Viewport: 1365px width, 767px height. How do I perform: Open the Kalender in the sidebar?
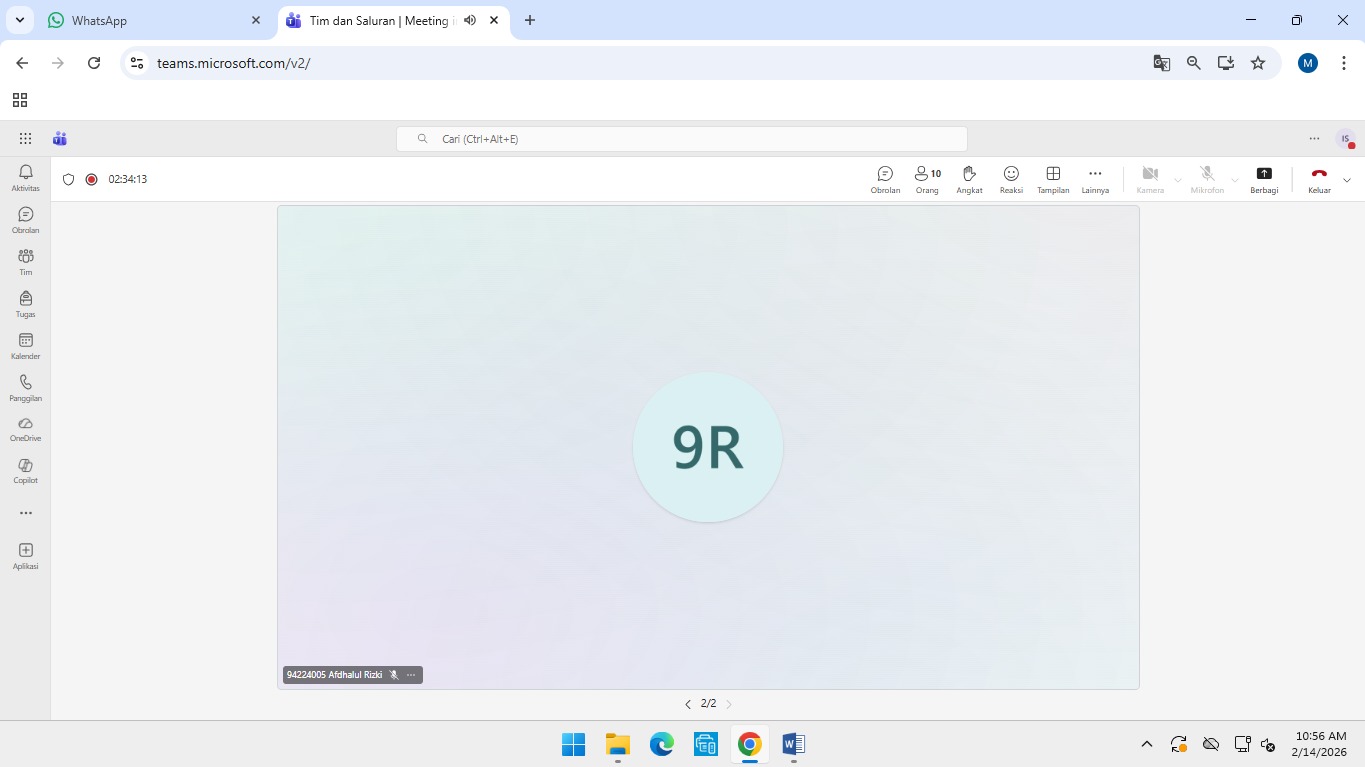26,346
